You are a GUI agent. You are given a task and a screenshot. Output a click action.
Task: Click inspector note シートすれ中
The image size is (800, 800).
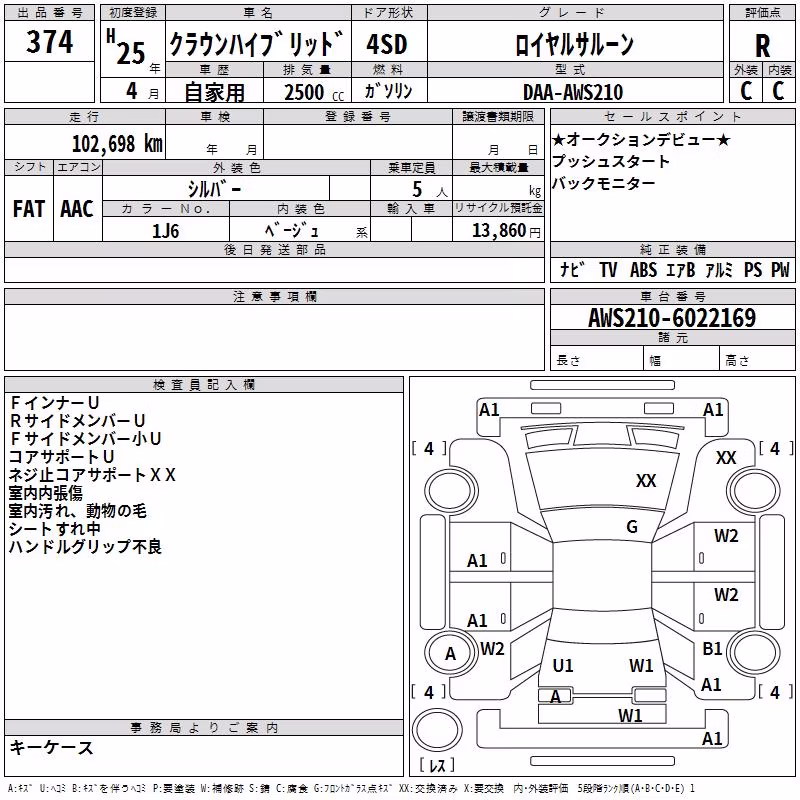pos(54,529)
